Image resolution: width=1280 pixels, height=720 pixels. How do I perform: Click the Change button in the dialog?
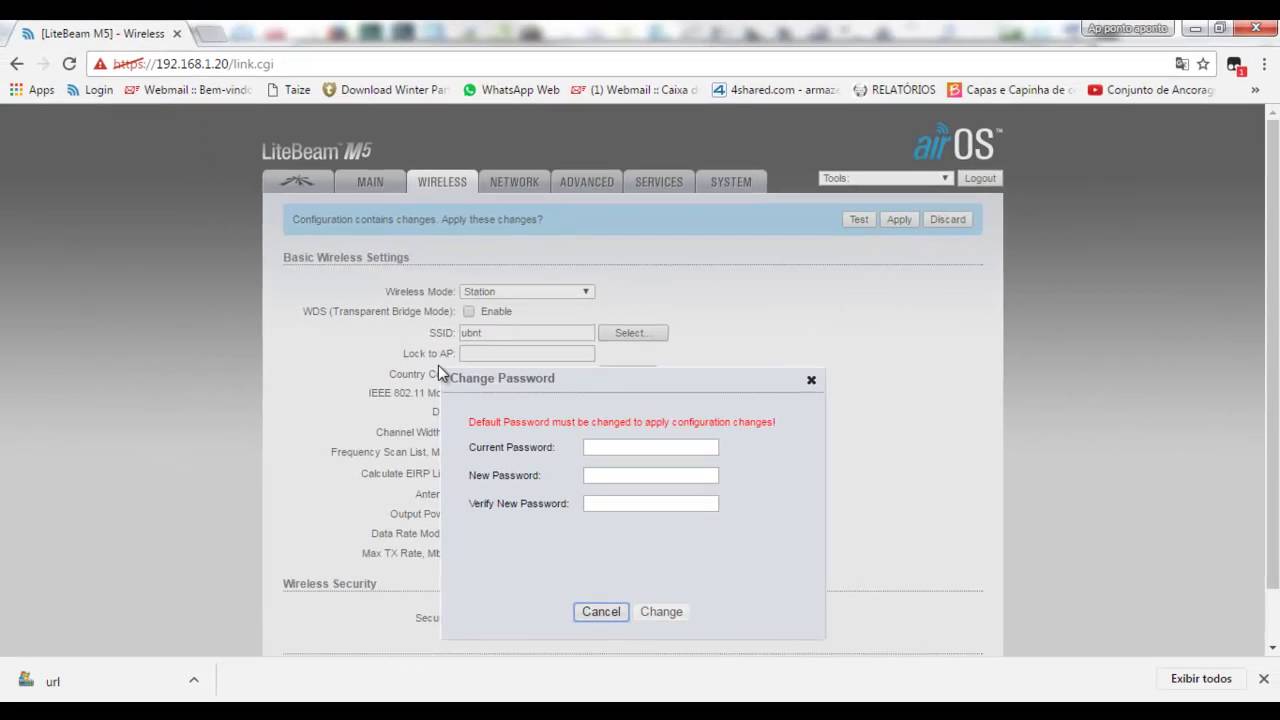[x=661, y=611]
